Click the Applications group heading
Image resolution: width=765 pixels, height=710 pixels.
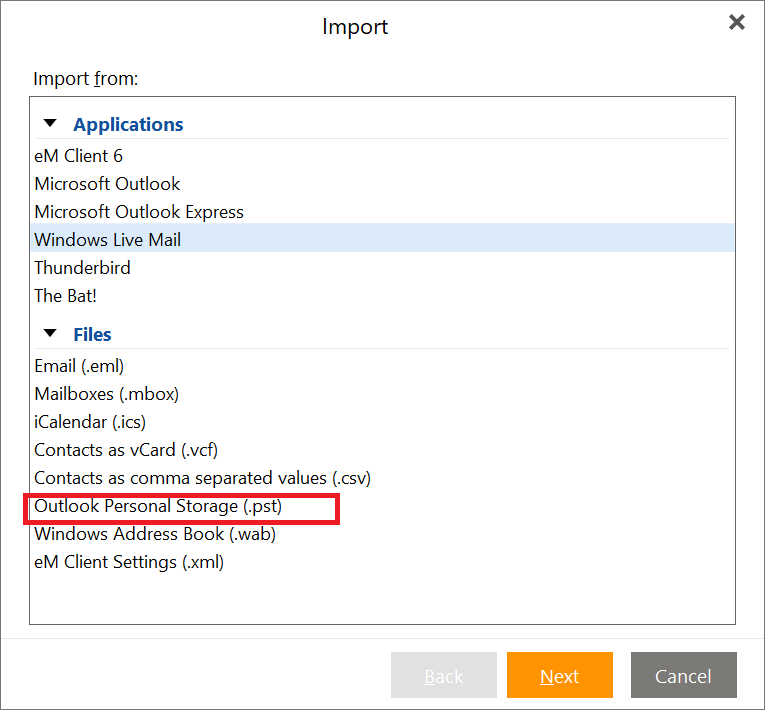pyautogui.click(x=128, y=124)
